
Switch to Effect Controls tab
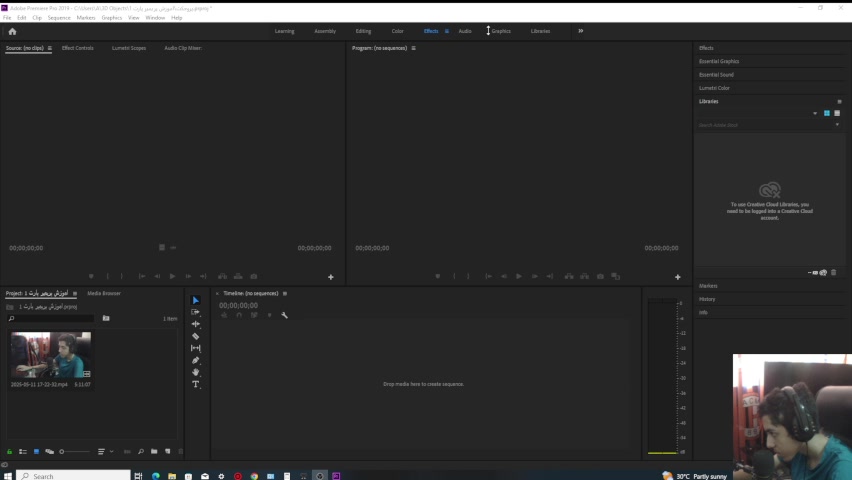point(78,48)
